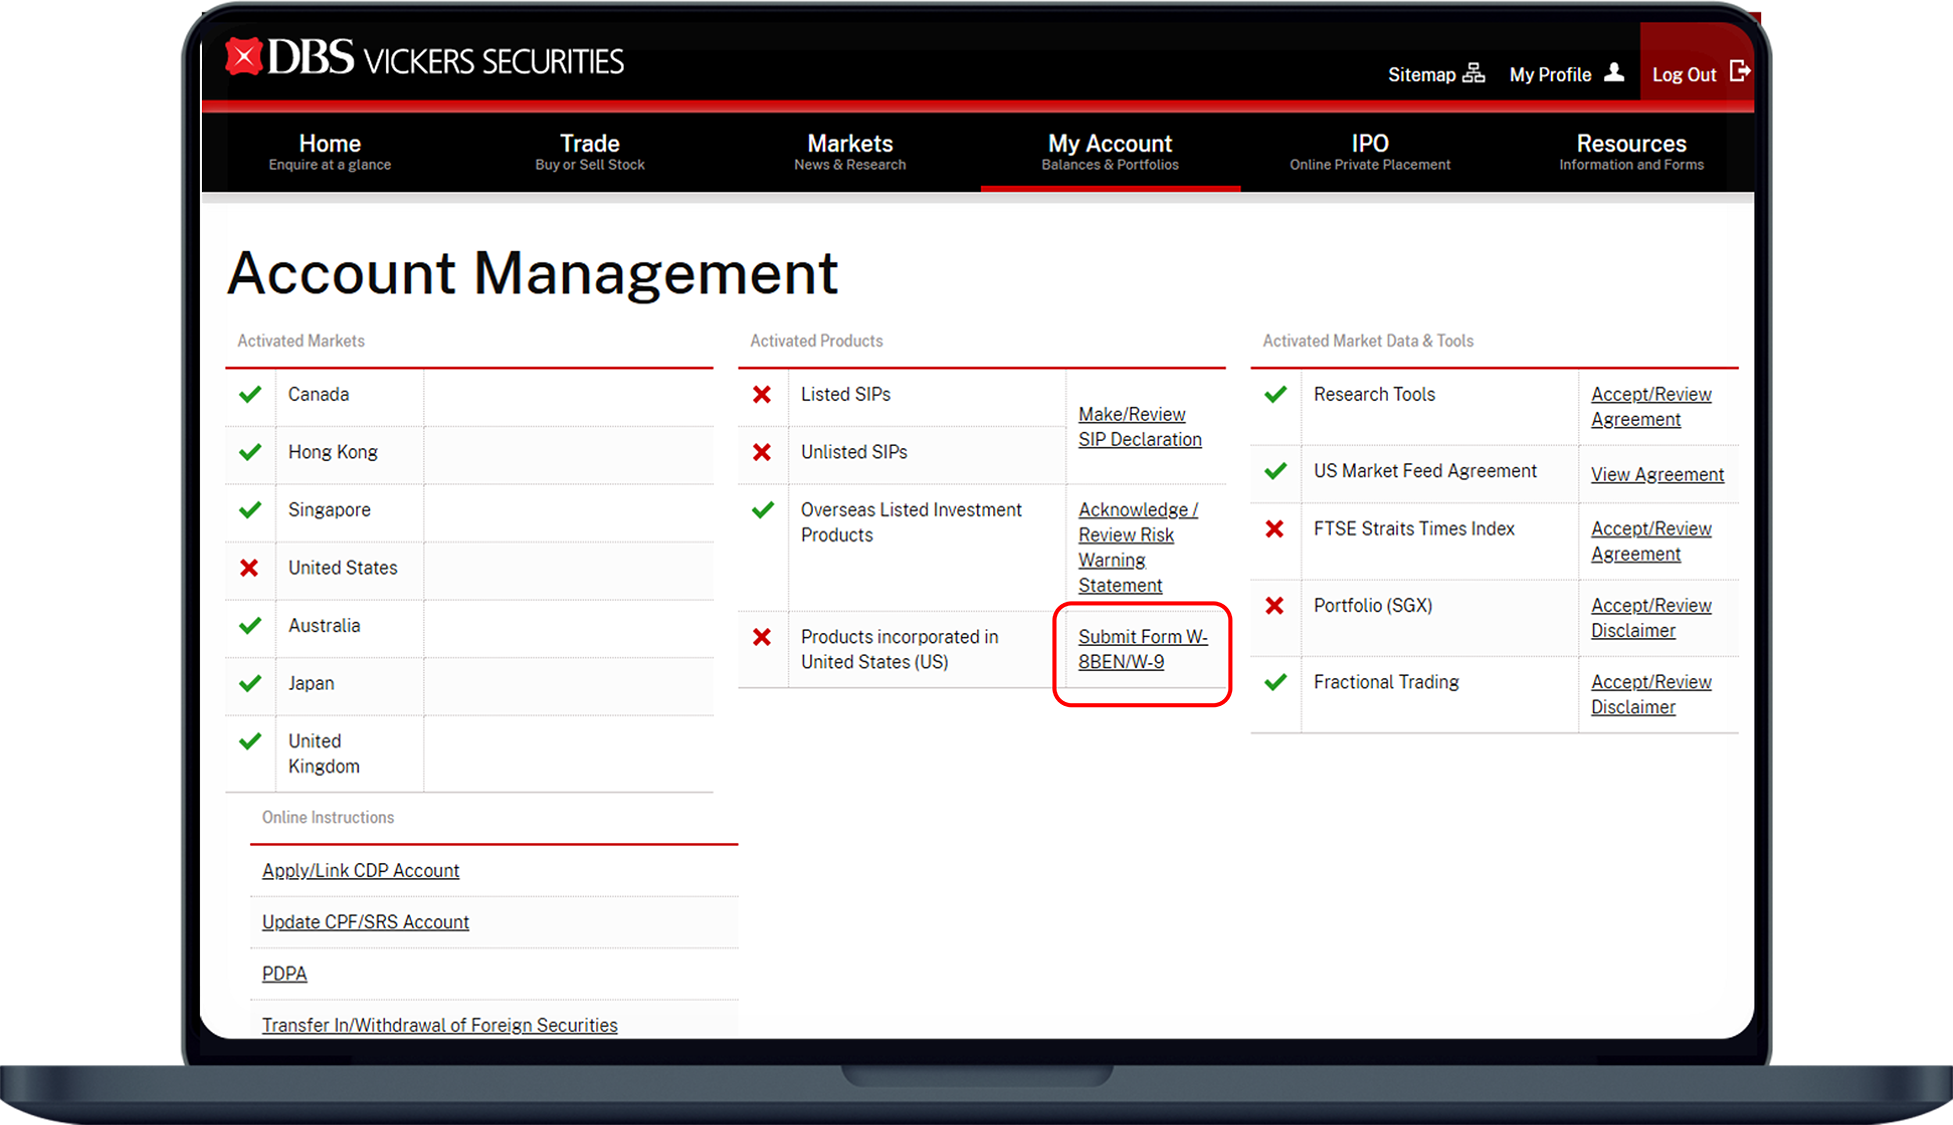Select the My Account tab

(x=1110, y=151)
